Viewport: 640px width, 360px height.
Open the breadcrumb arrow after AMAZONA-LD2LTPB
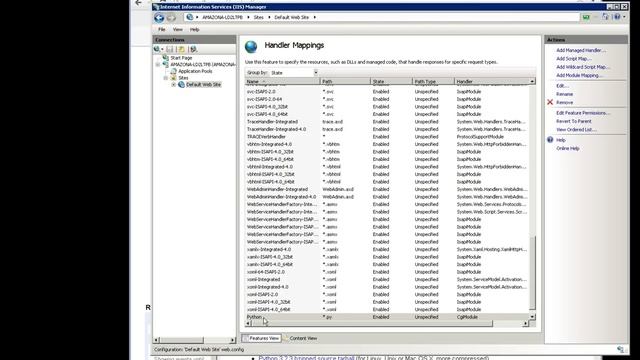click(x=248, y=18)
